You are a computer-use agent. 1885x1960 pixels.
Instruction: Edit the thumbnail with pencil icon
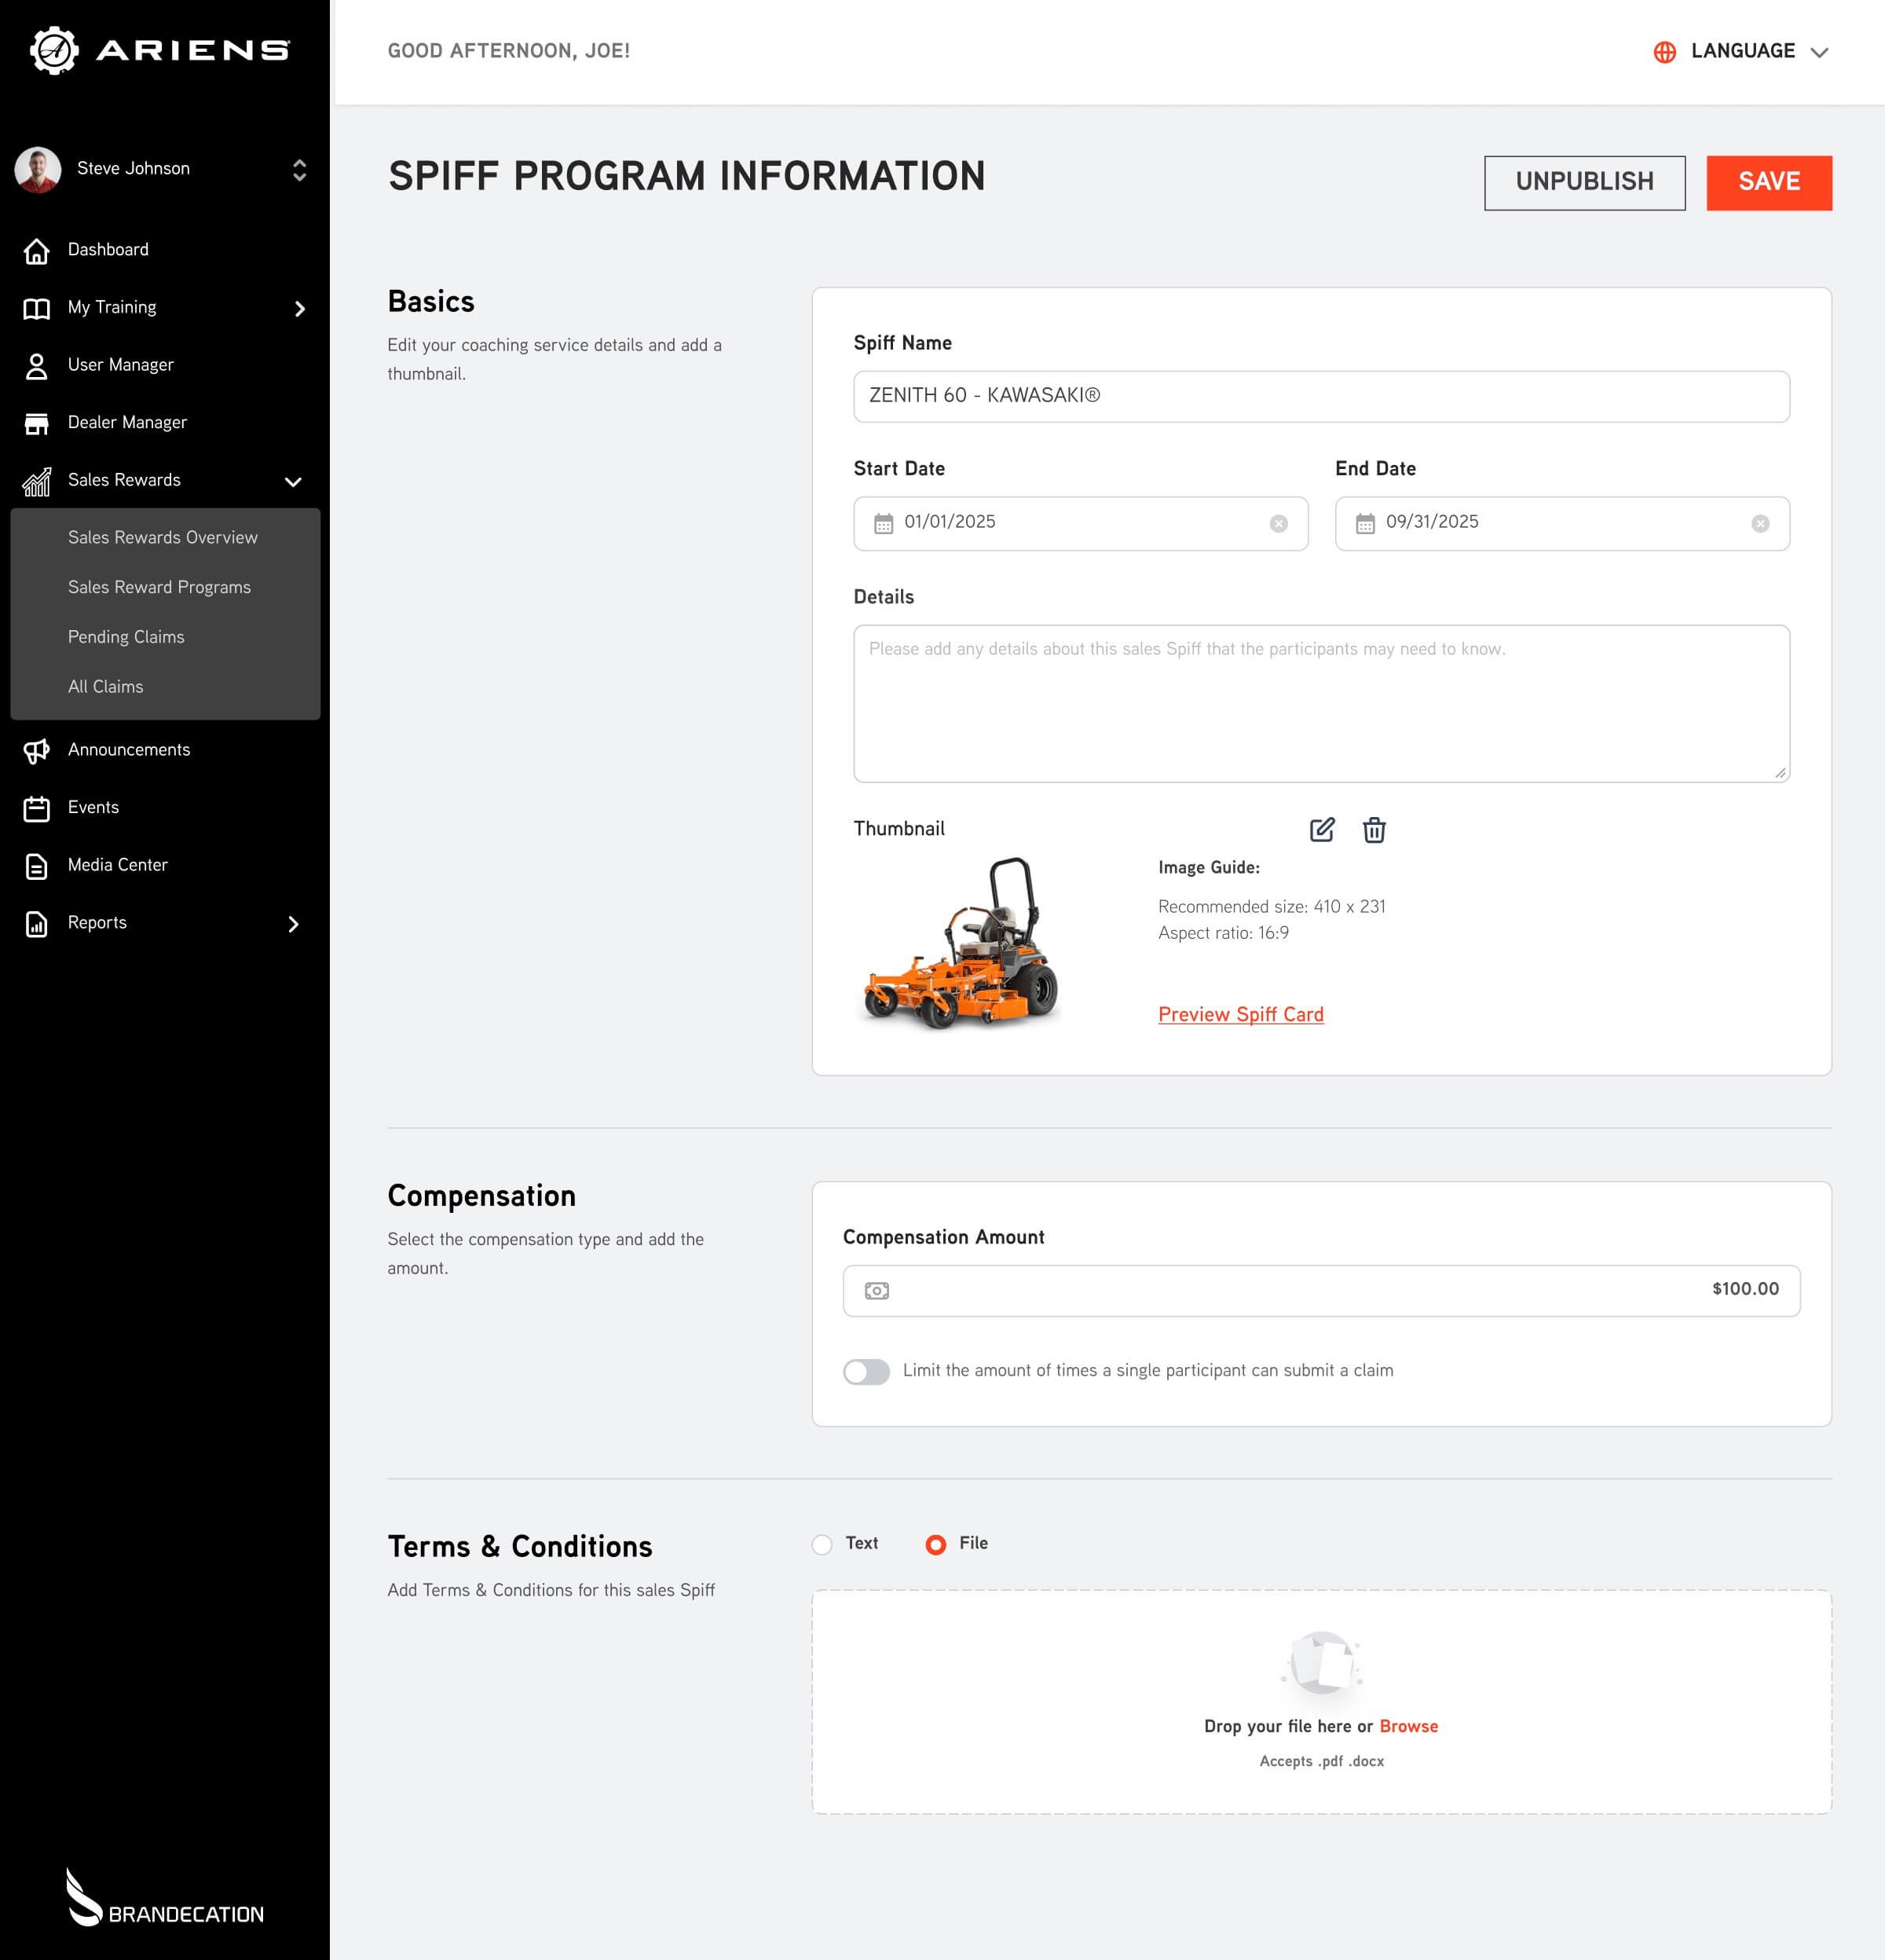[x=1322, y=830]
